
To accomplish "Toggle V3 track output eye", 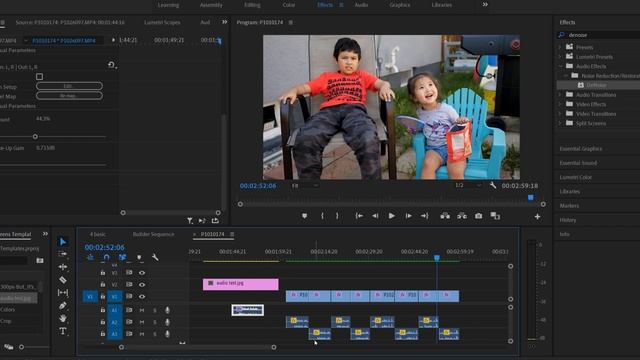I will [142, 273].
